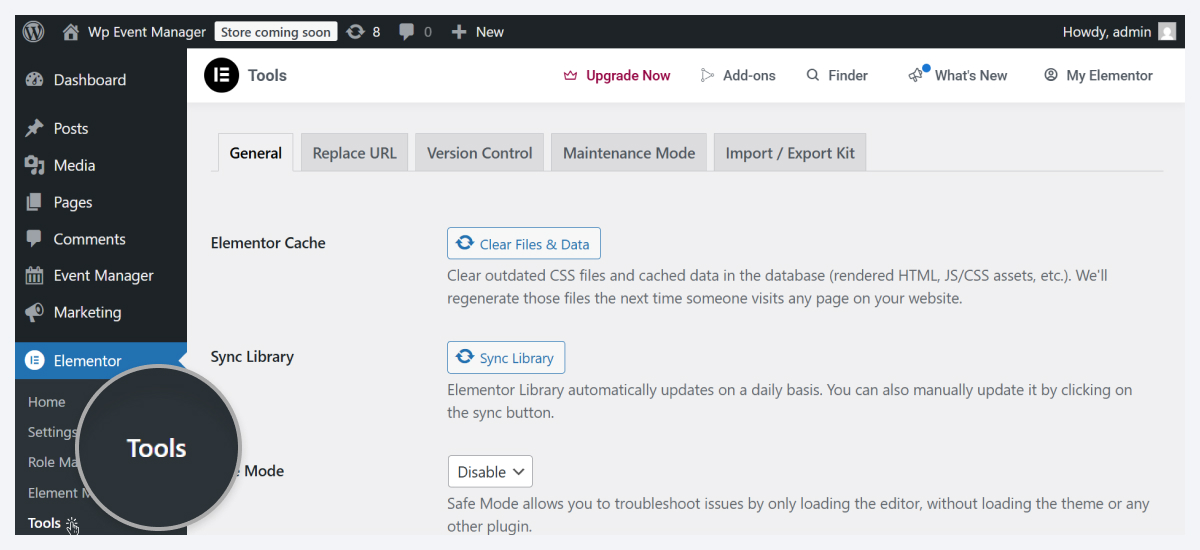
Task: Open the What's New link
Action: (971, 75)
